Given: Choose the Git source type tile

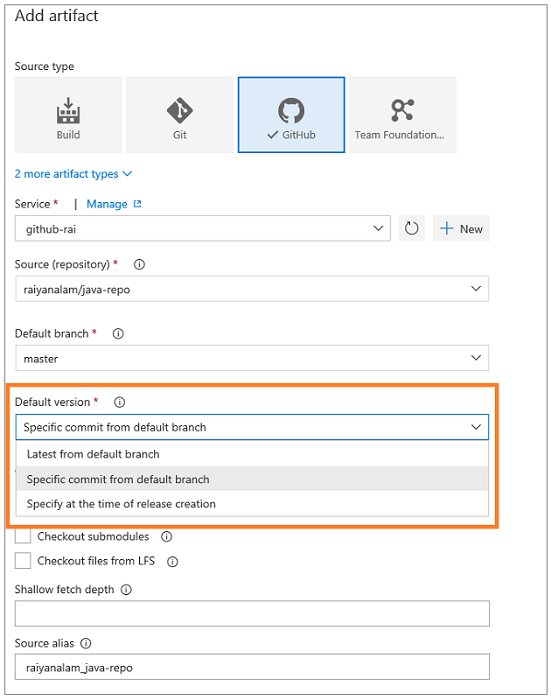Looking at the screenshot, I should pyautogui.click(x=179, y=115).
